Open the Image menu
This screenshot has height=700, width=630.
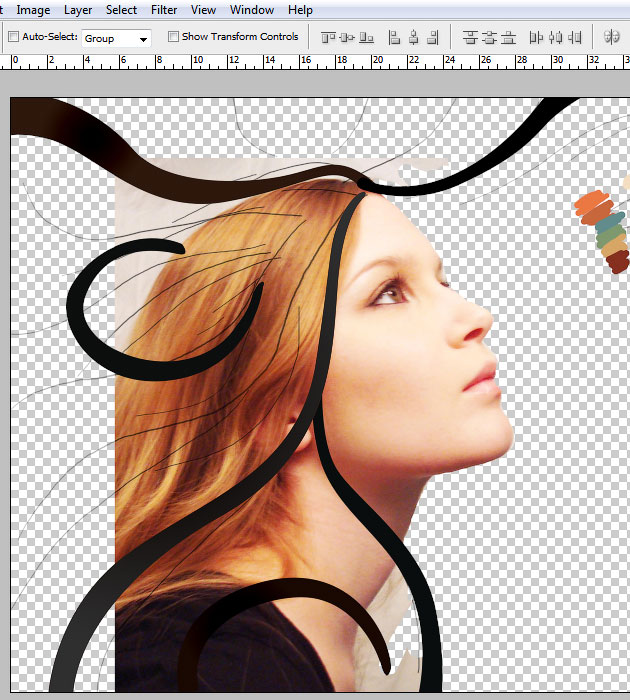[33, 10]
